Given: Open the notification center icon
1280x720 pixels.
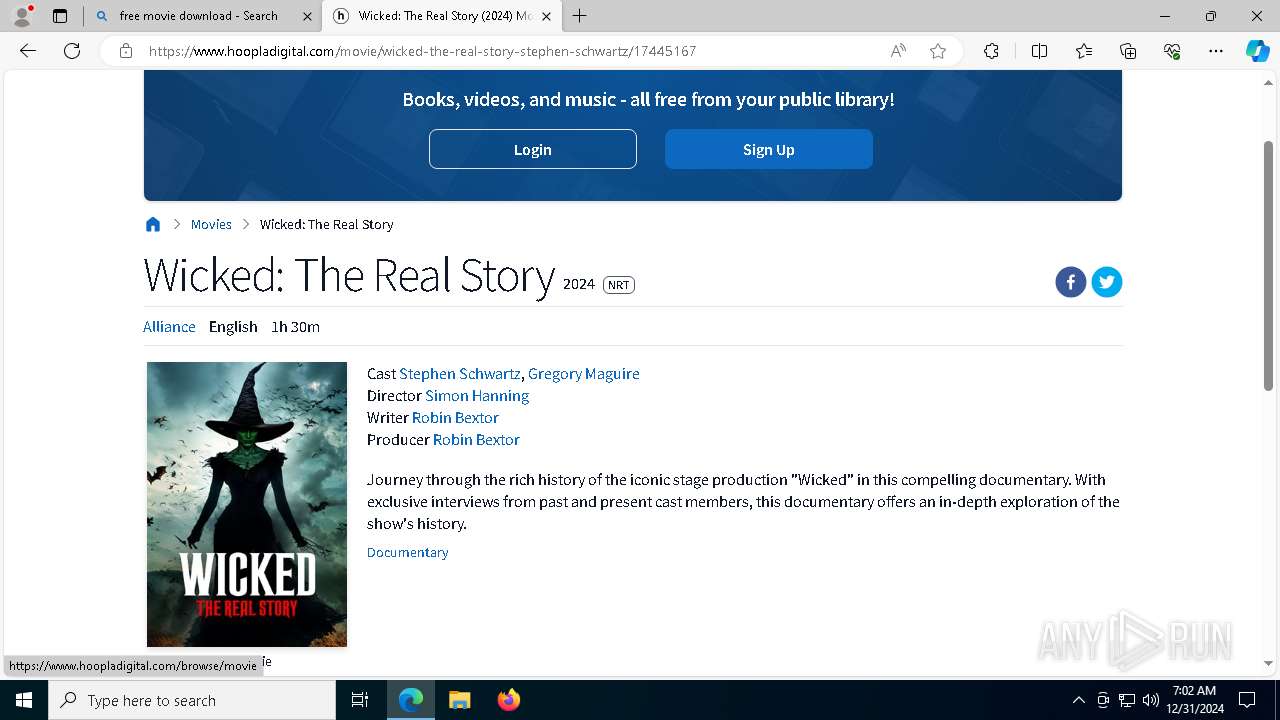Looking at the screenshot, I should click(1247, 700).
